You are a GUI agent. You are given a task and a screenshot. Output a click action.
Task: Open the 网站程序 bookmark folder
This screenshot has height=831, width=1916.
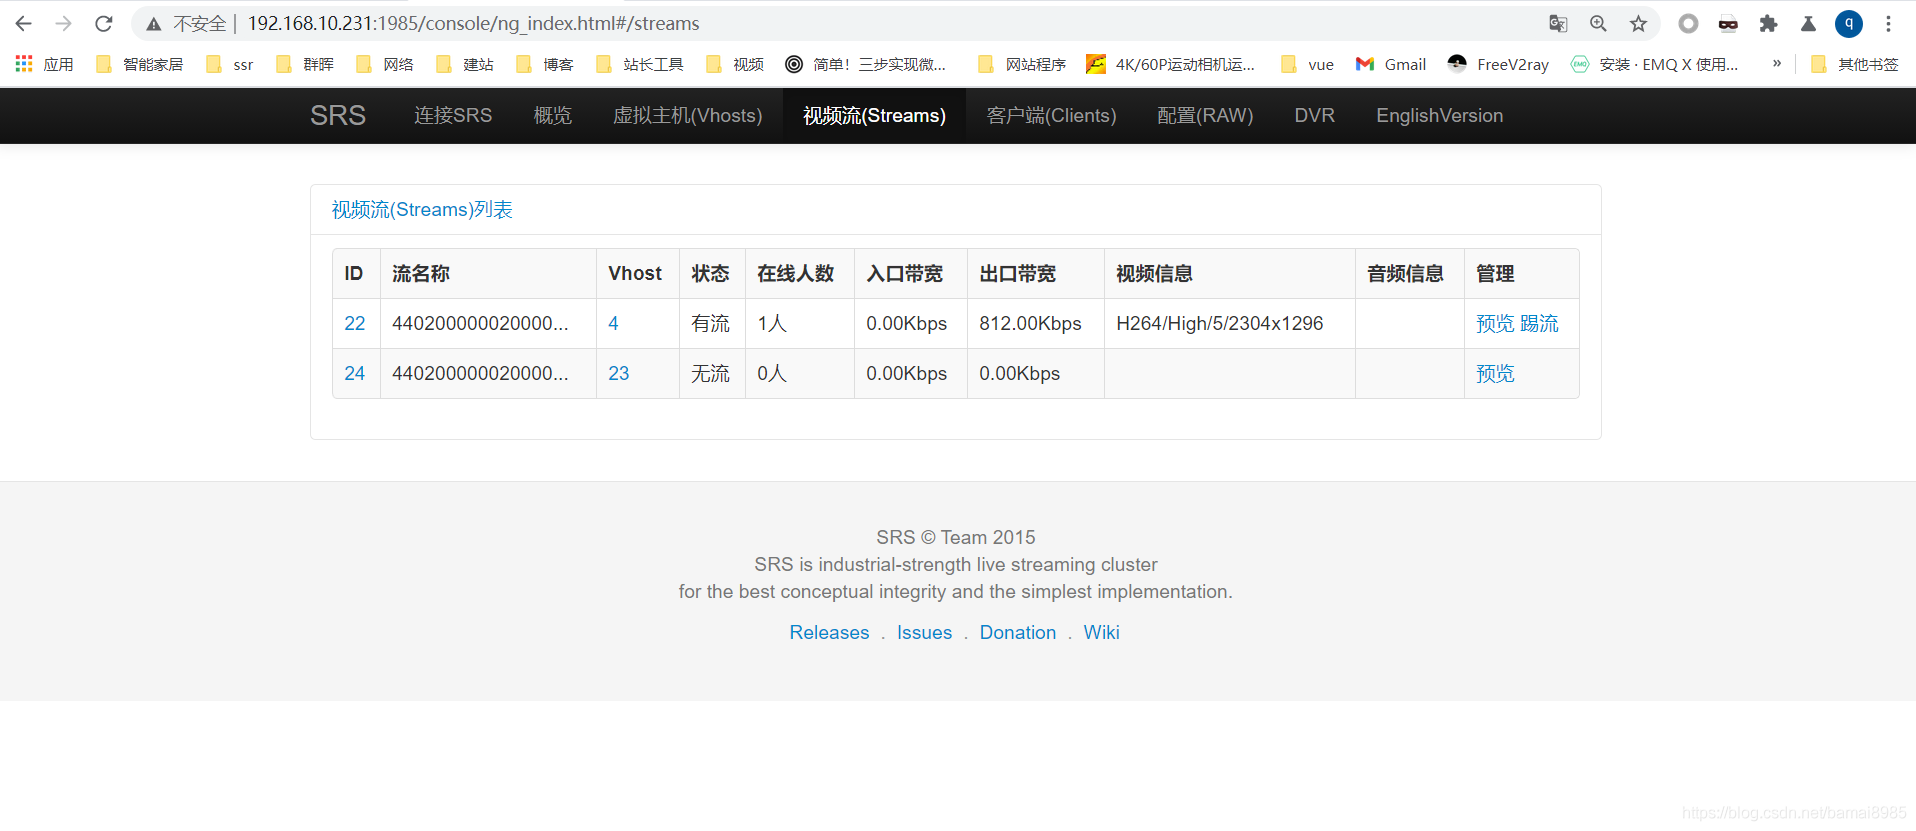[1022, 64]
